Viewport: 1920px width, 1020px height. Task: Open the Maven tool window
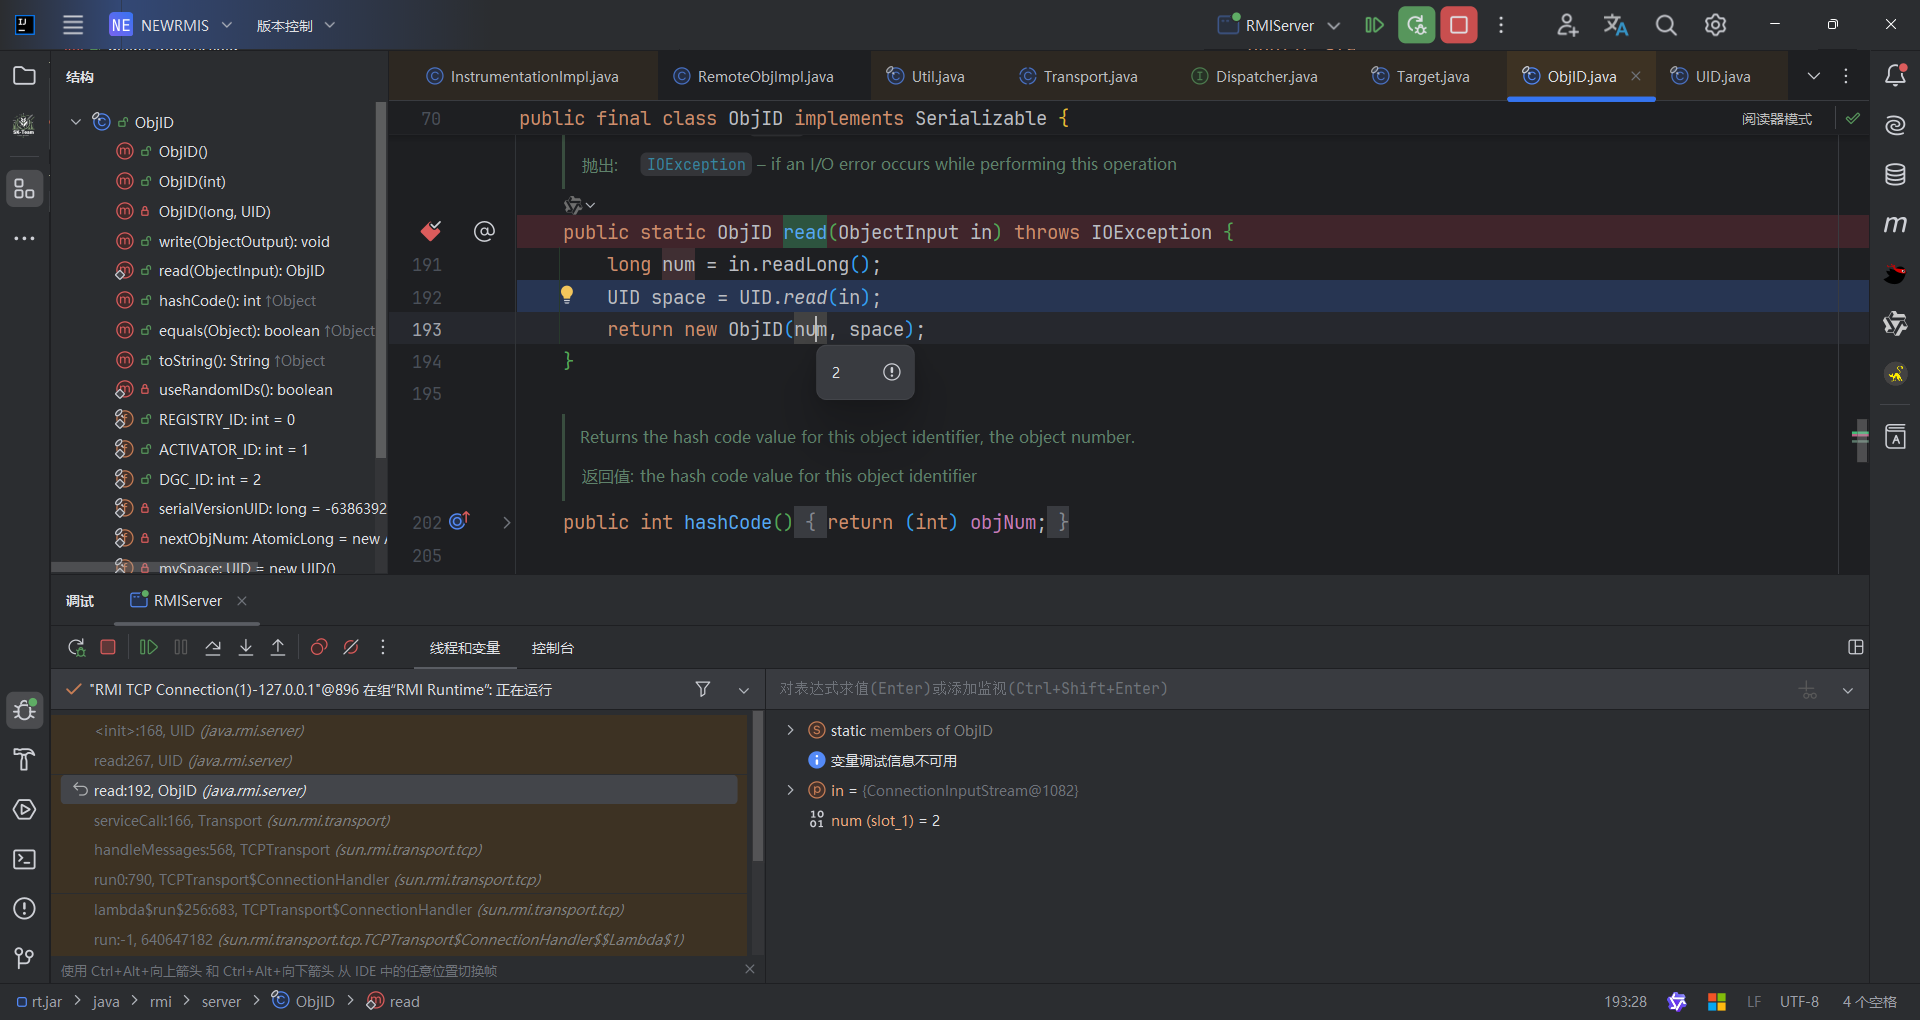coord(1895,224)
